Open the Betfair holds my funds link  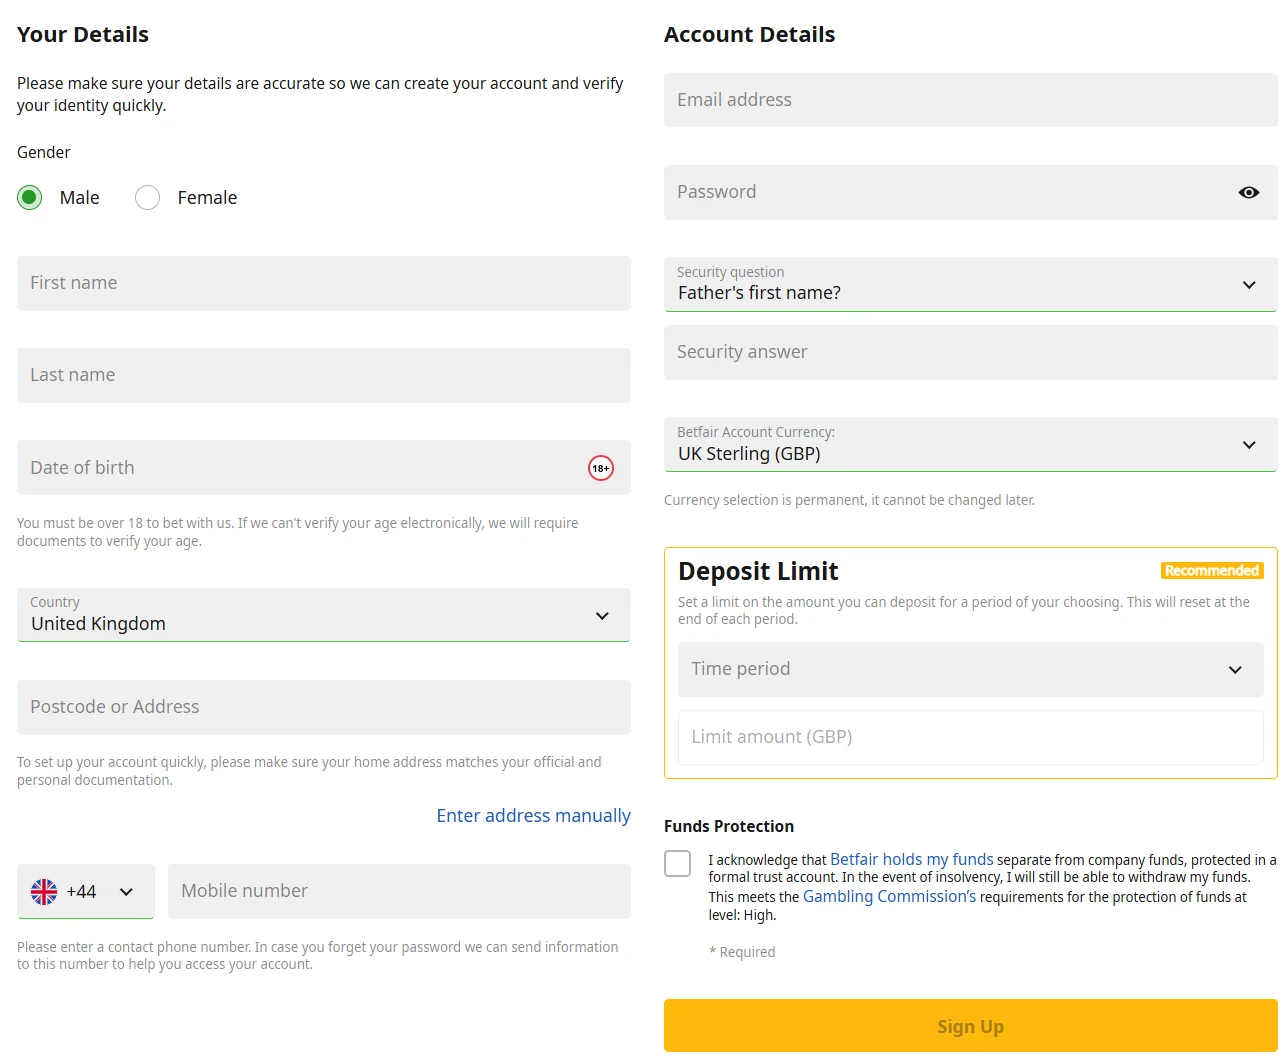point(912,860)
